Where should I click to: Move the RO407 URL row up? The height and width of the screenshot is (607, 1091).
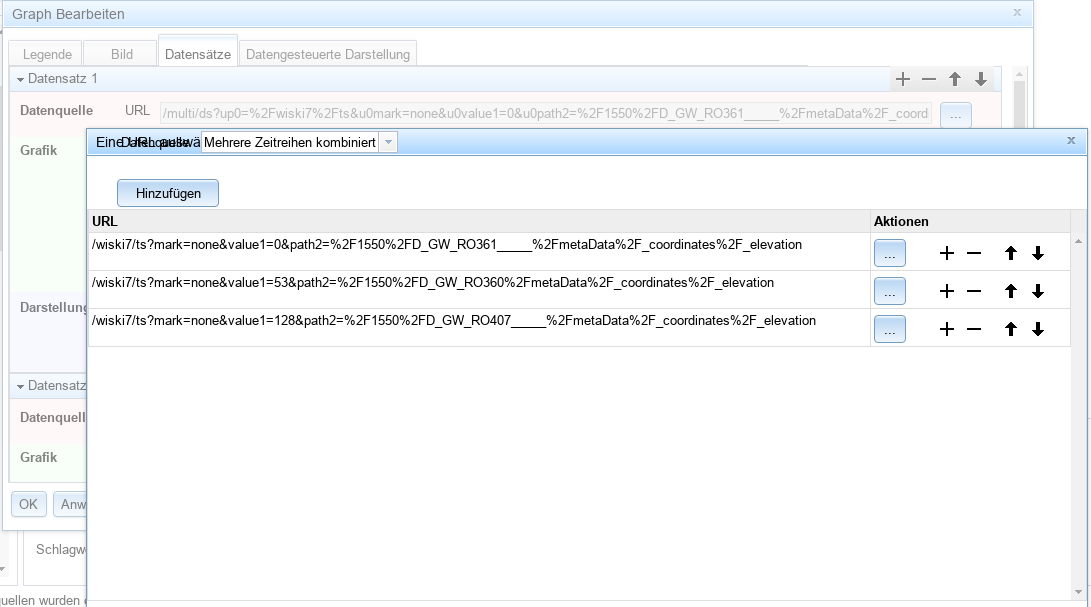coord(1011,330)
